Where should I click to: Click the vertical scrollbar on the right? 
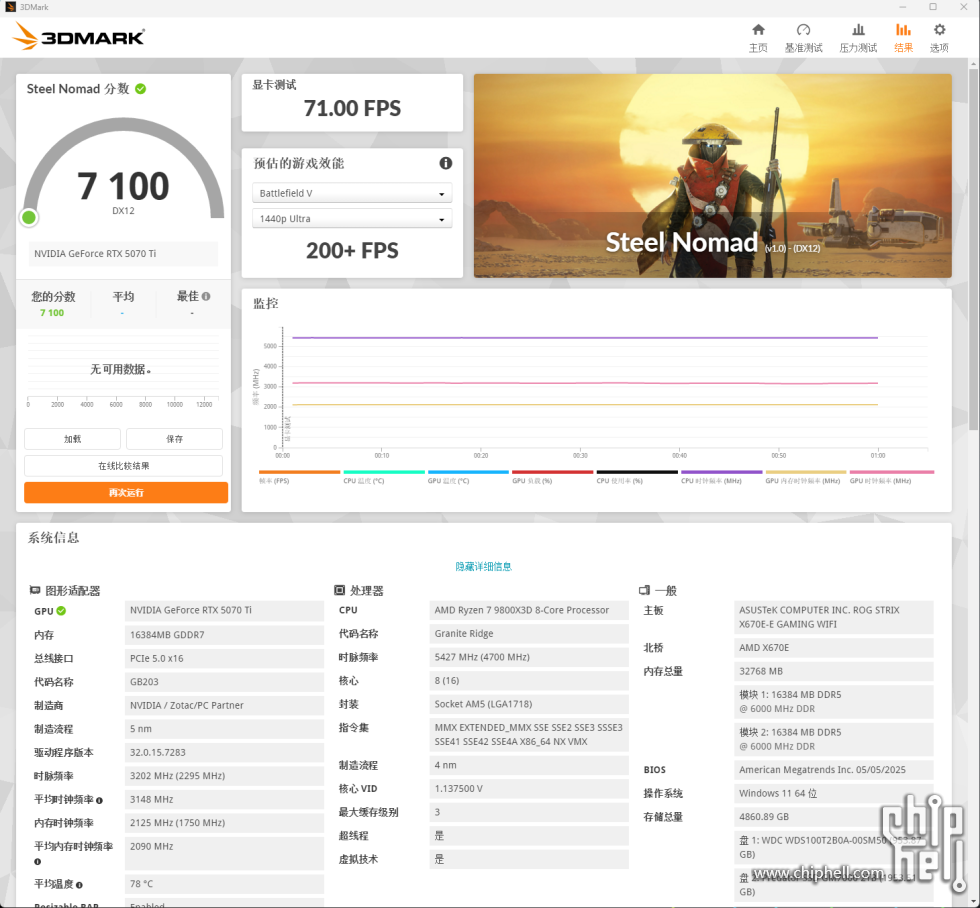pos(974,250)
